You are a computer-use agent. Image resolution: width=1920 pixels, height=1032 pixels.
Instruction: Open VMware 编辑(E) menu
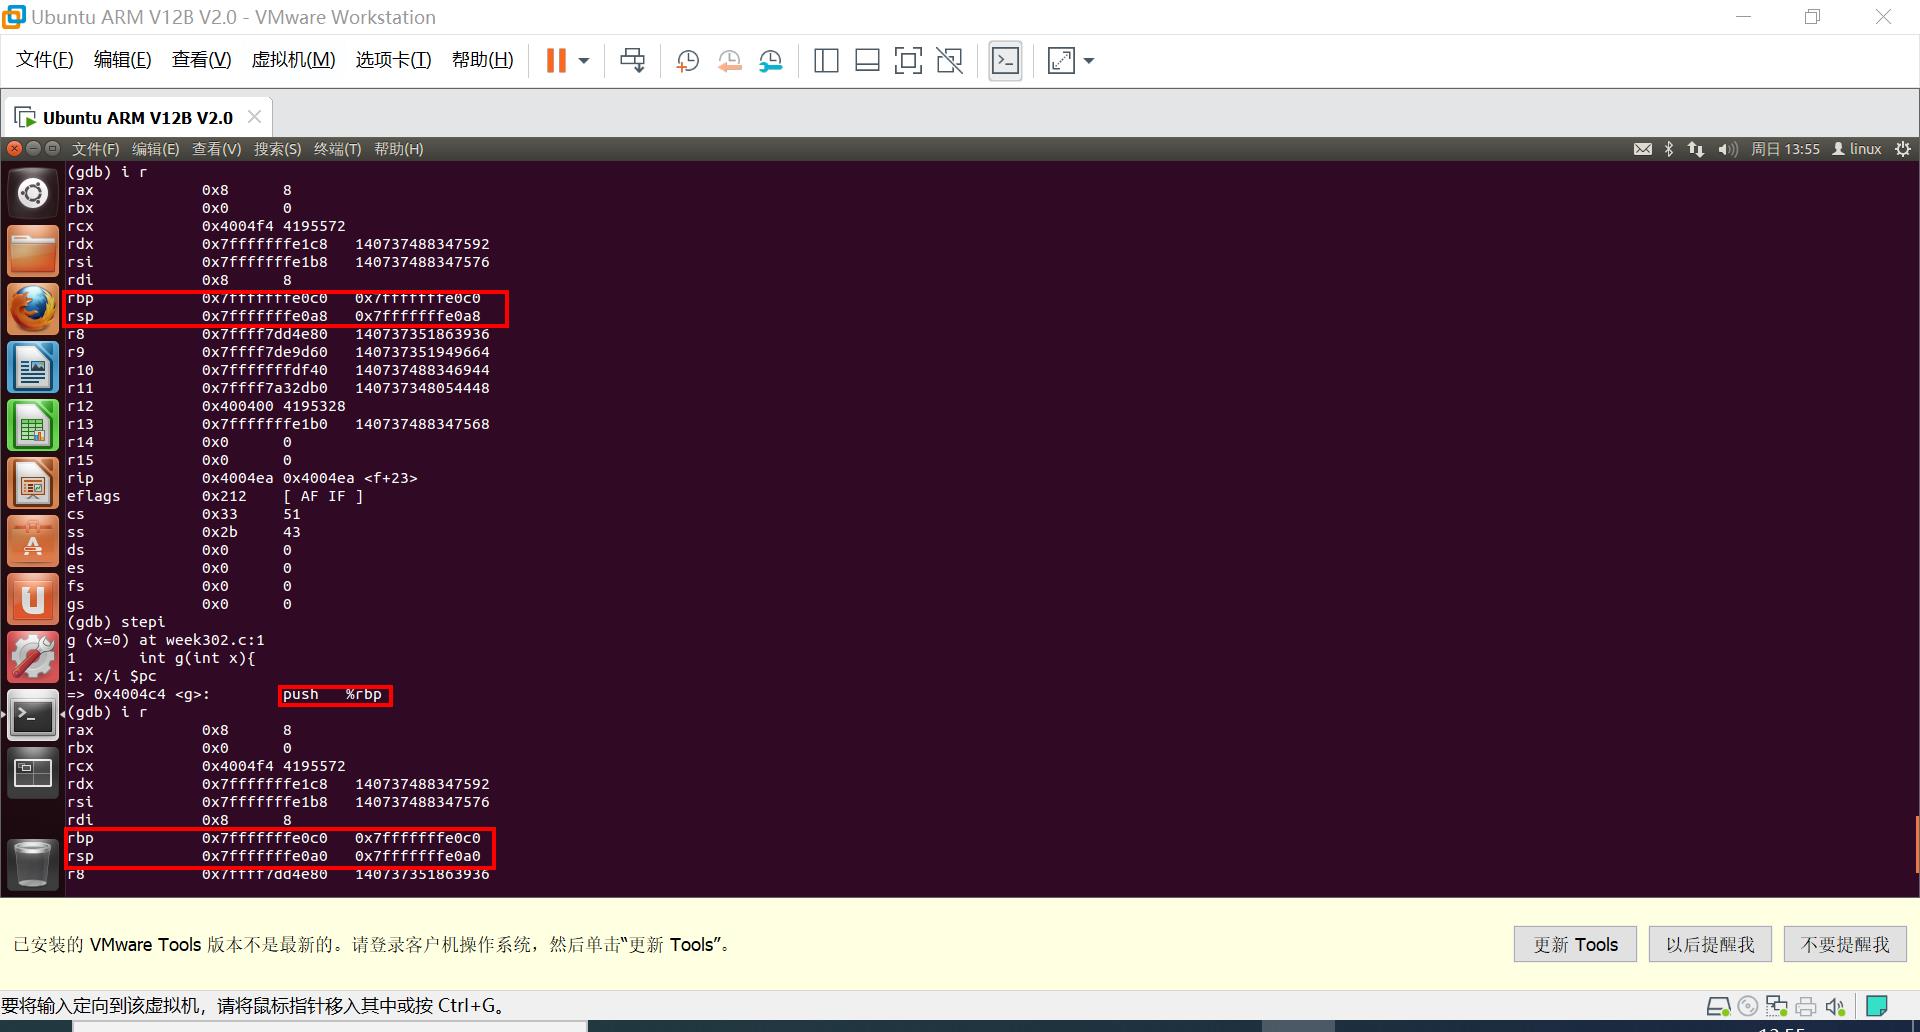[122, 60]
